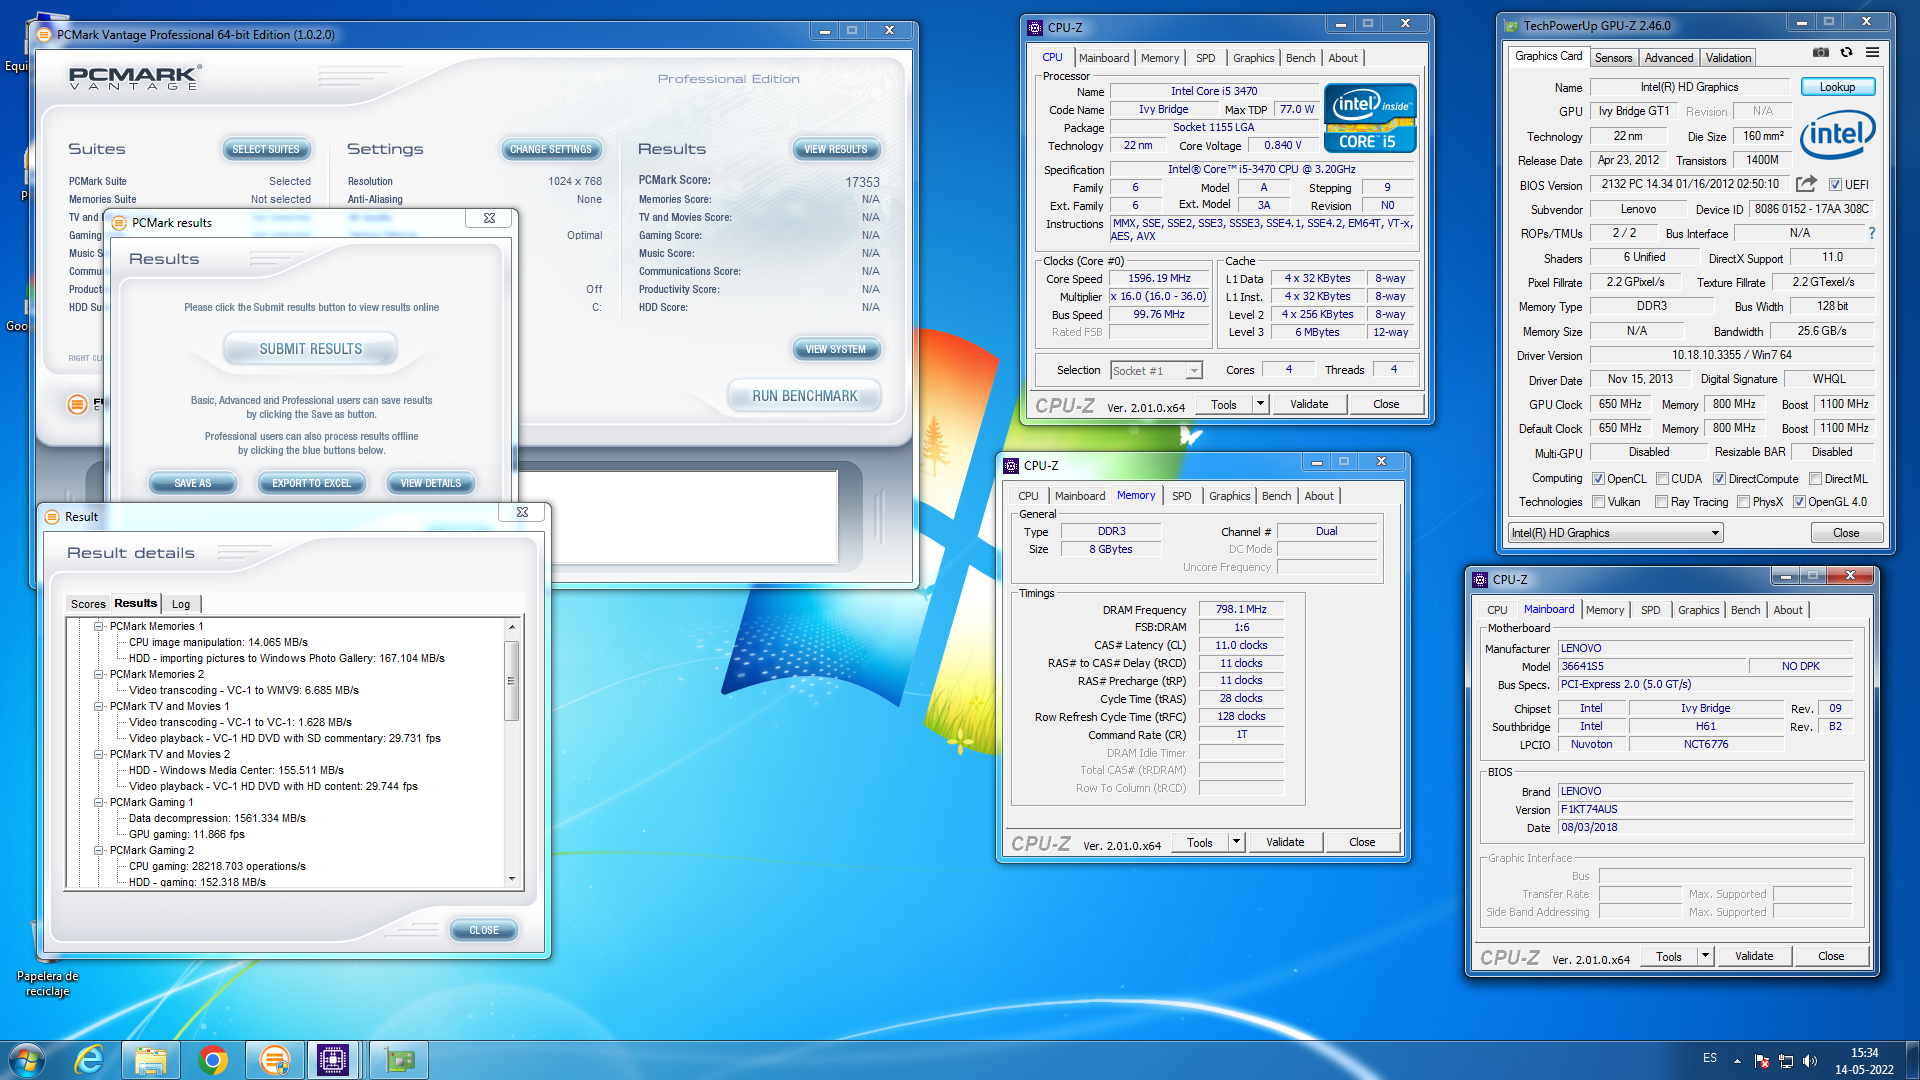Viewport: 1920px width, 1080px height.
Task: Toggle the OpenGL 4.0 checkbox
Action: click(1799, 502)
